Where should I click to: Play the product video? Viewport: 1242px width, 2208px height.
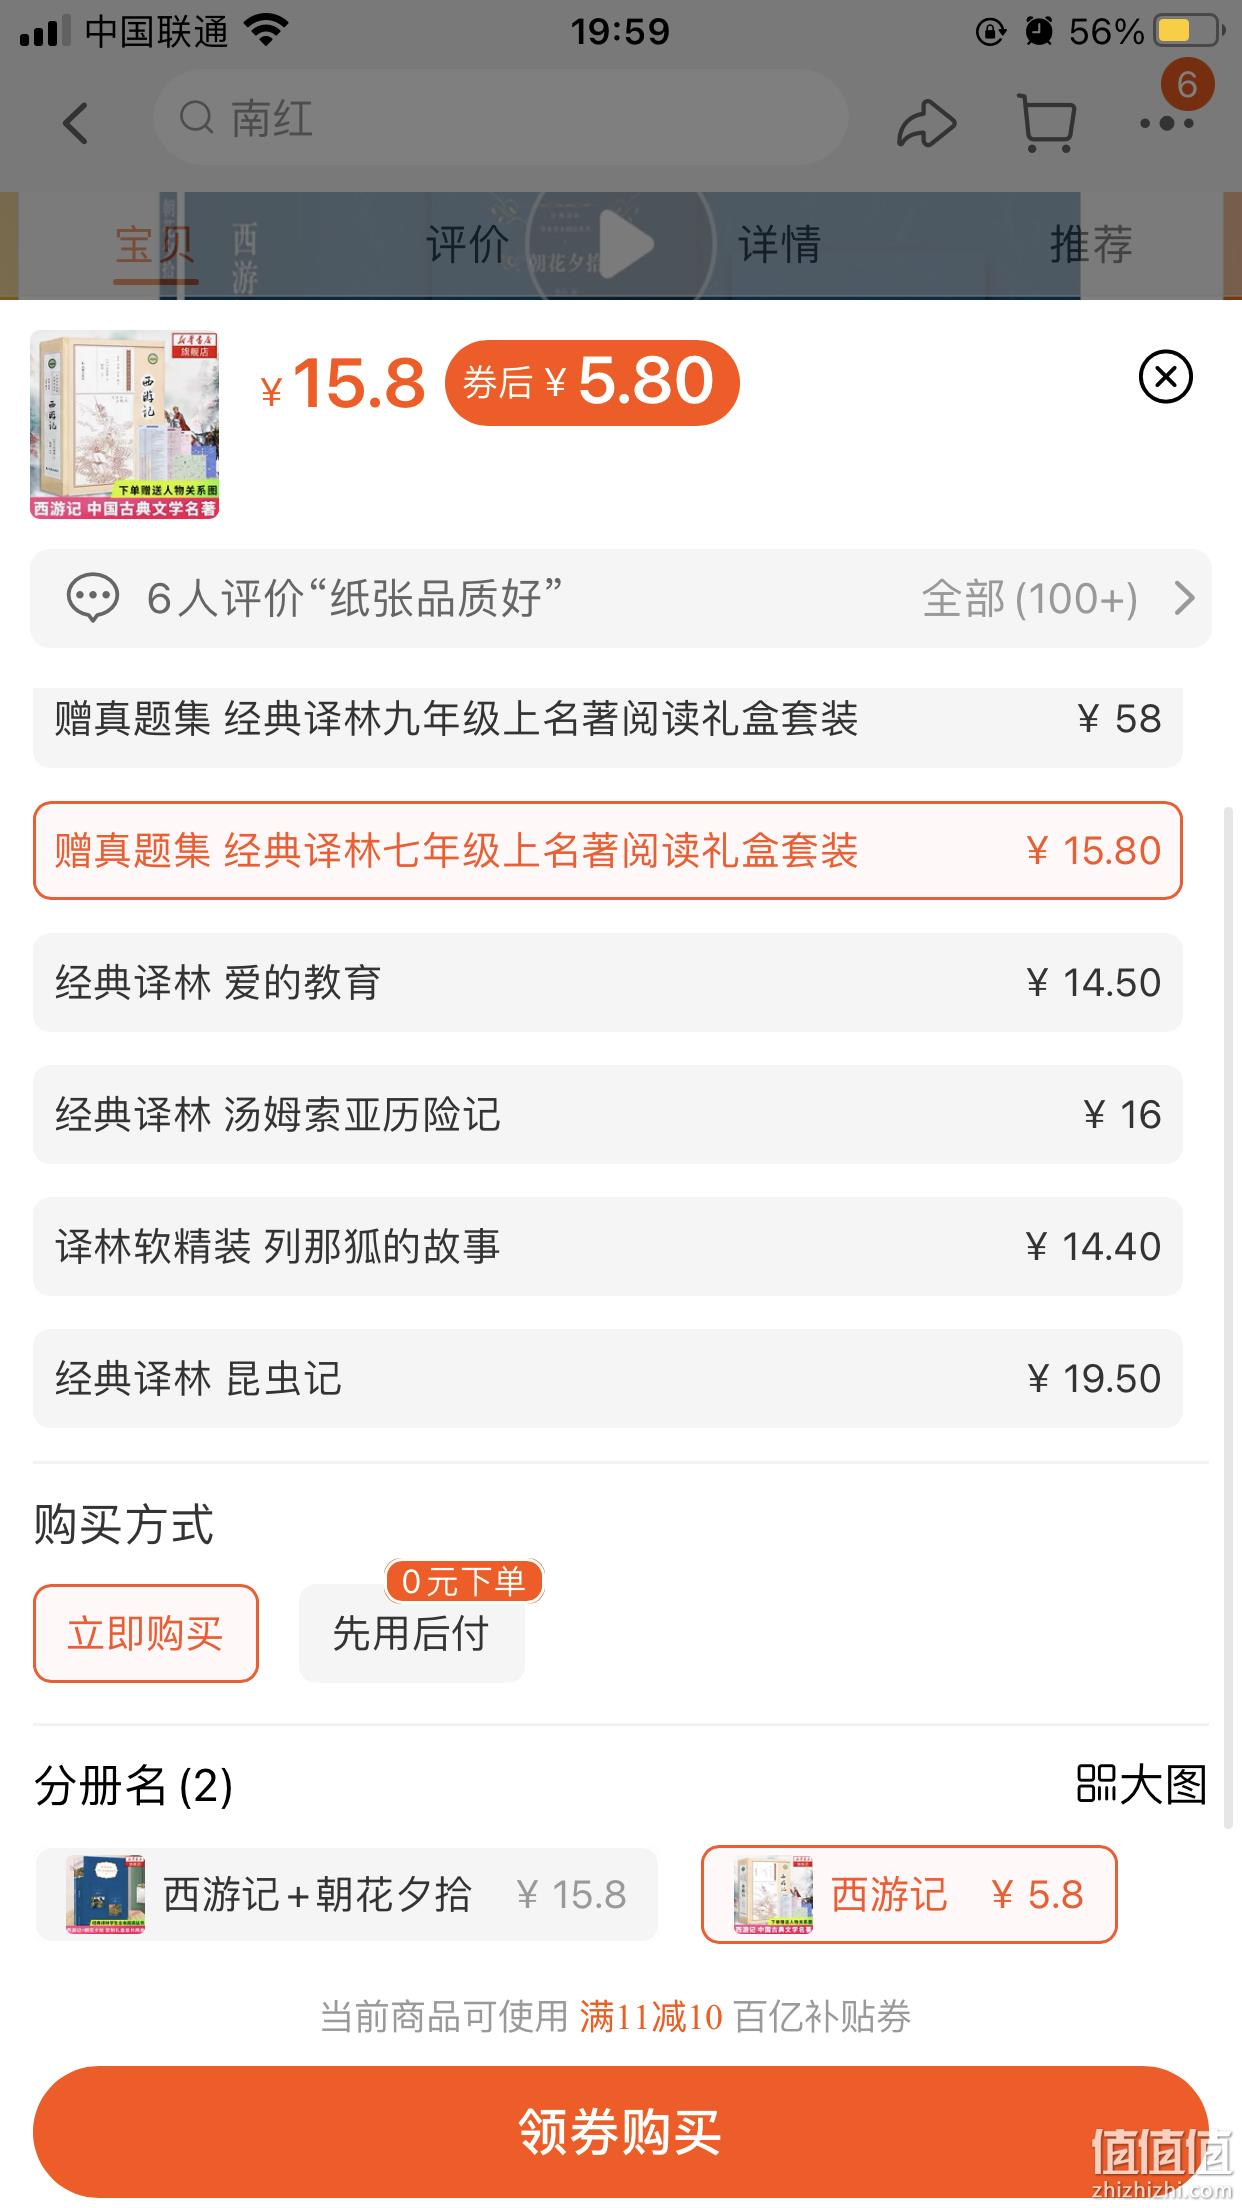(620, 244)
